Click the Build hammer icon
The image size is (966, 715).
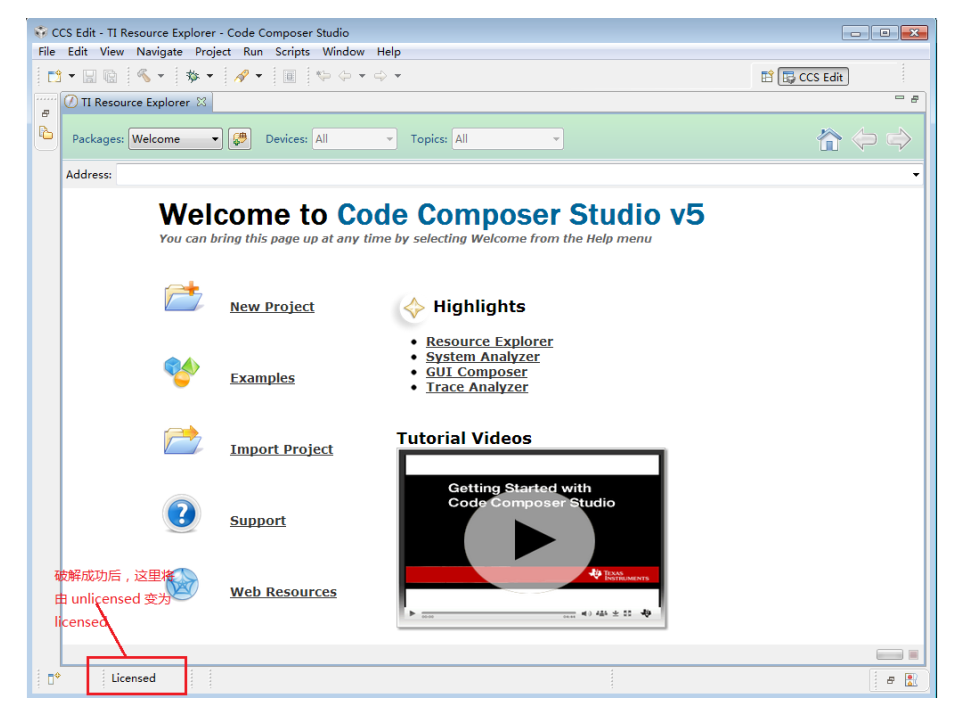pyautogui.click(x=144, y=75)
